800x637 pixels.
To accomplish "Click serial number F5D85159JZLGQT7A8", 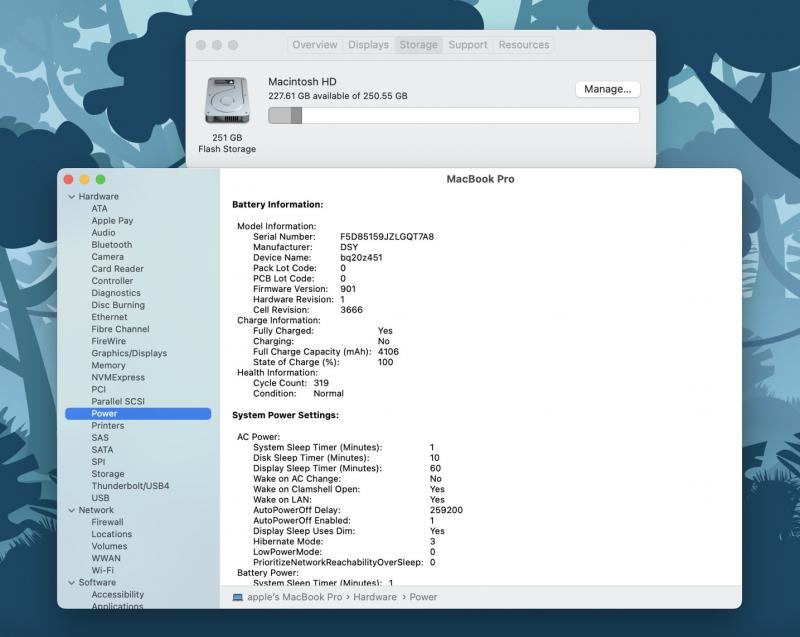I will pos(387,237).
